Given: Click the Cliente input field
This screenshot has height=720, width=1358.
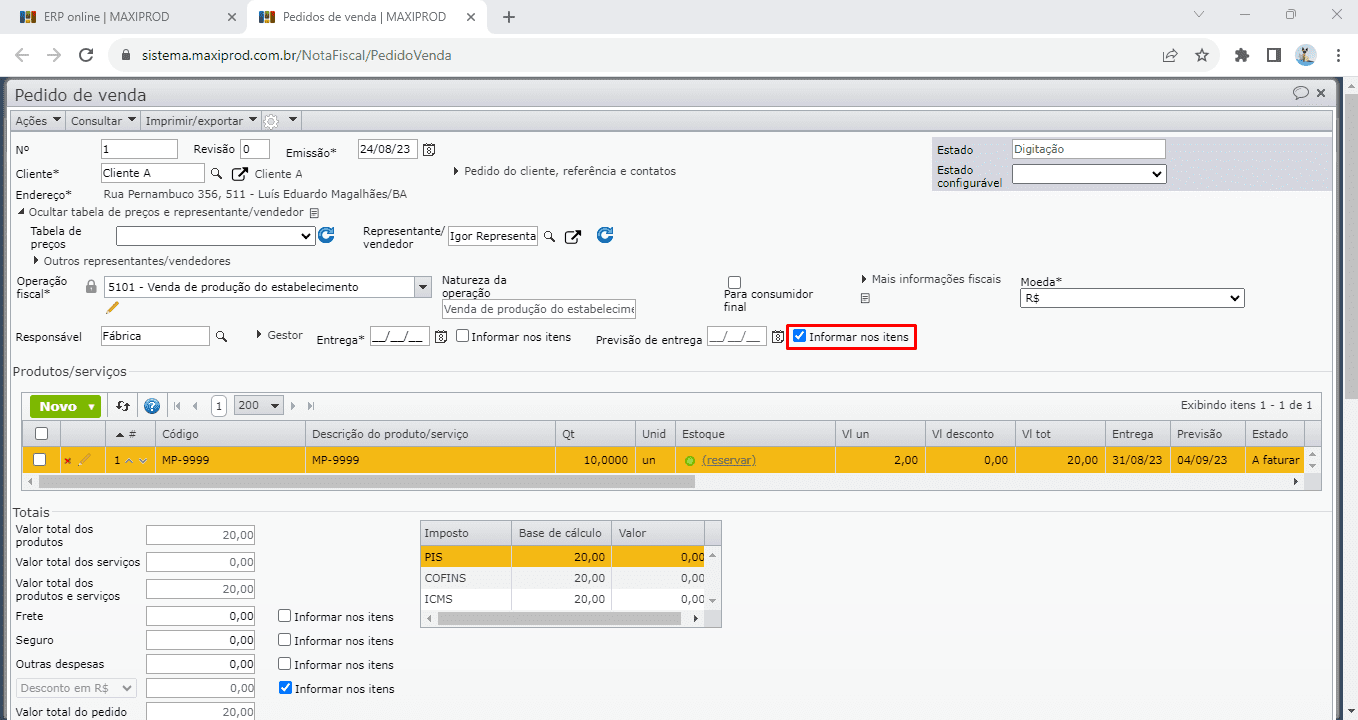Looking at the screenshot, I should pos(153,174).
